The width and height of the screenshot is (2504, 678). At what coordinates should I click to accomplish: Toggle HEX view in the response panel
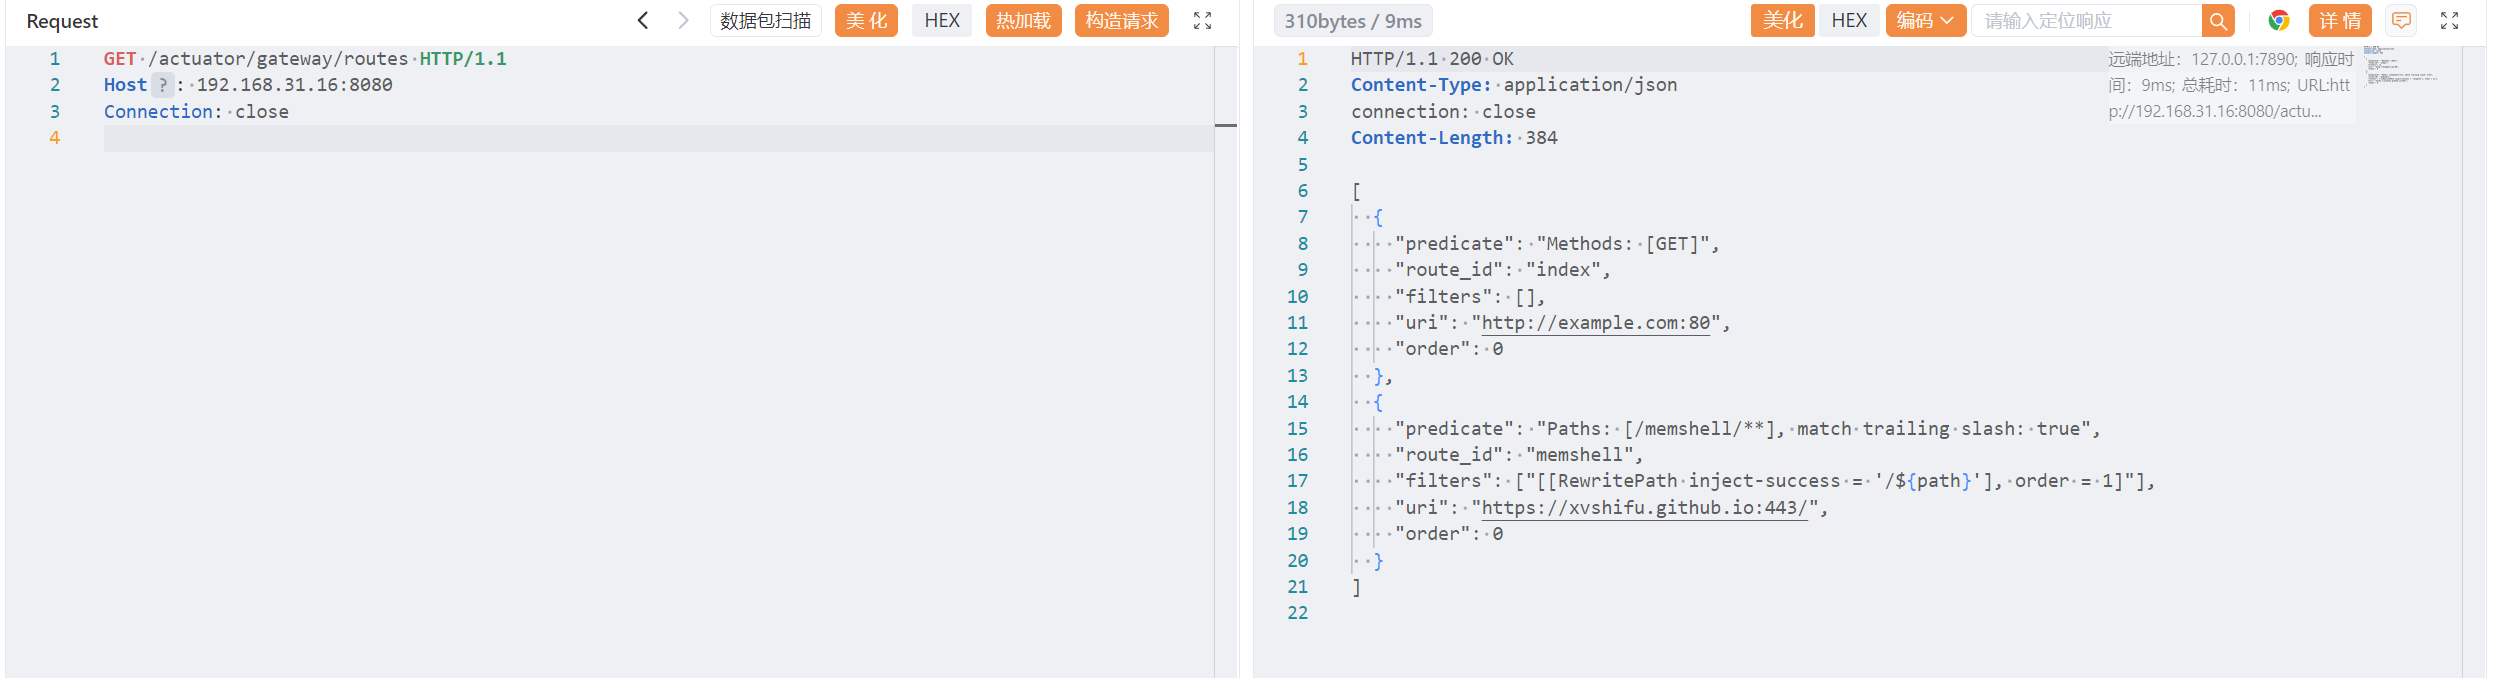point(1849,21)
